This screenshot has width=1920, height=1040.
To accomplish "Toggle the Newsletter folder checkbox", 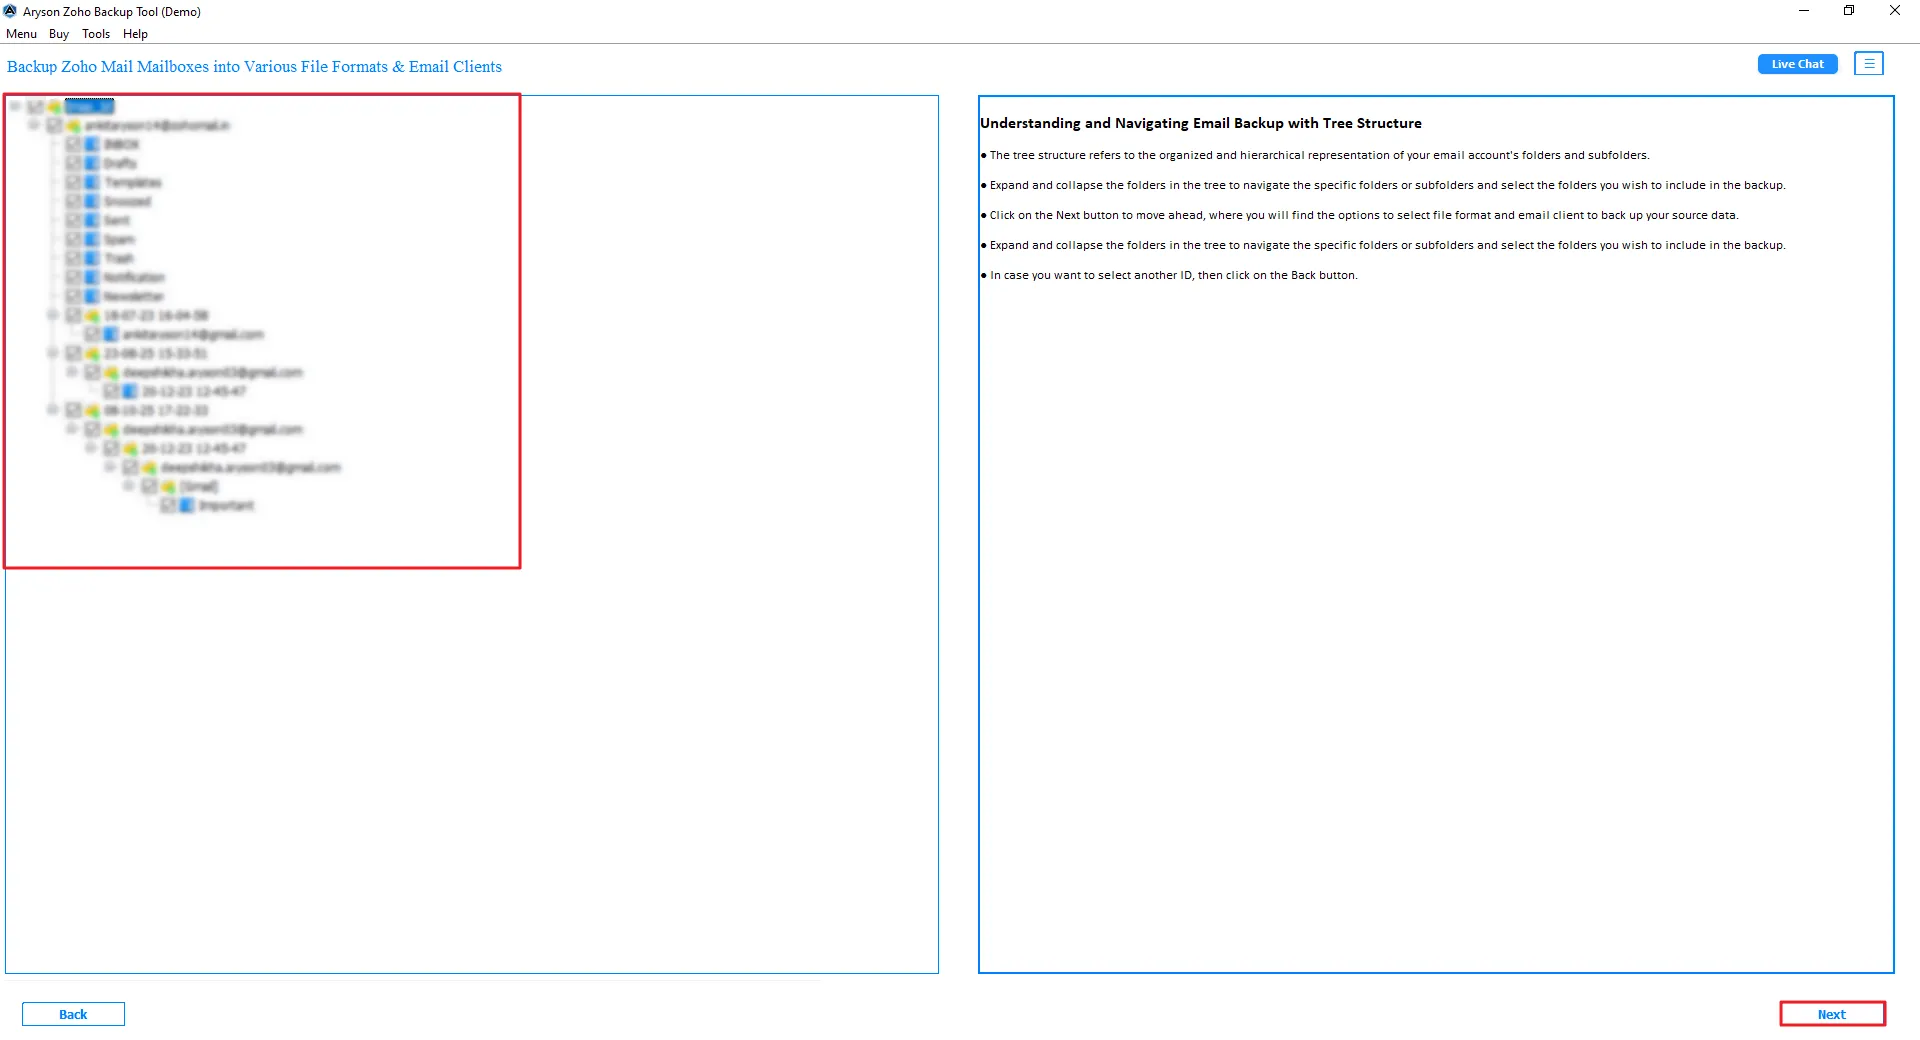I will (73, 296).
